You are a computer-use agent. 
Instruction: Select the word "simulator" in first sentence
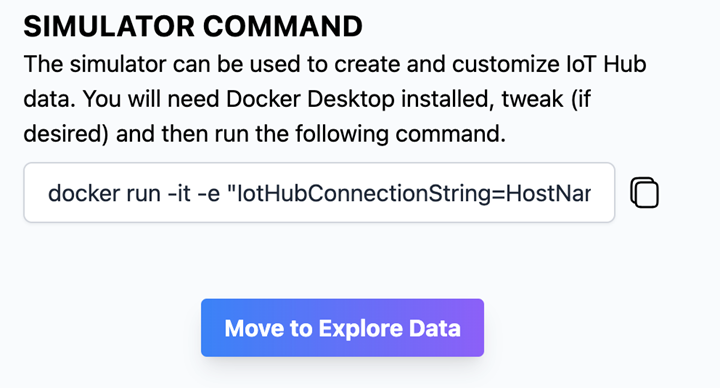tap(118, 64)
